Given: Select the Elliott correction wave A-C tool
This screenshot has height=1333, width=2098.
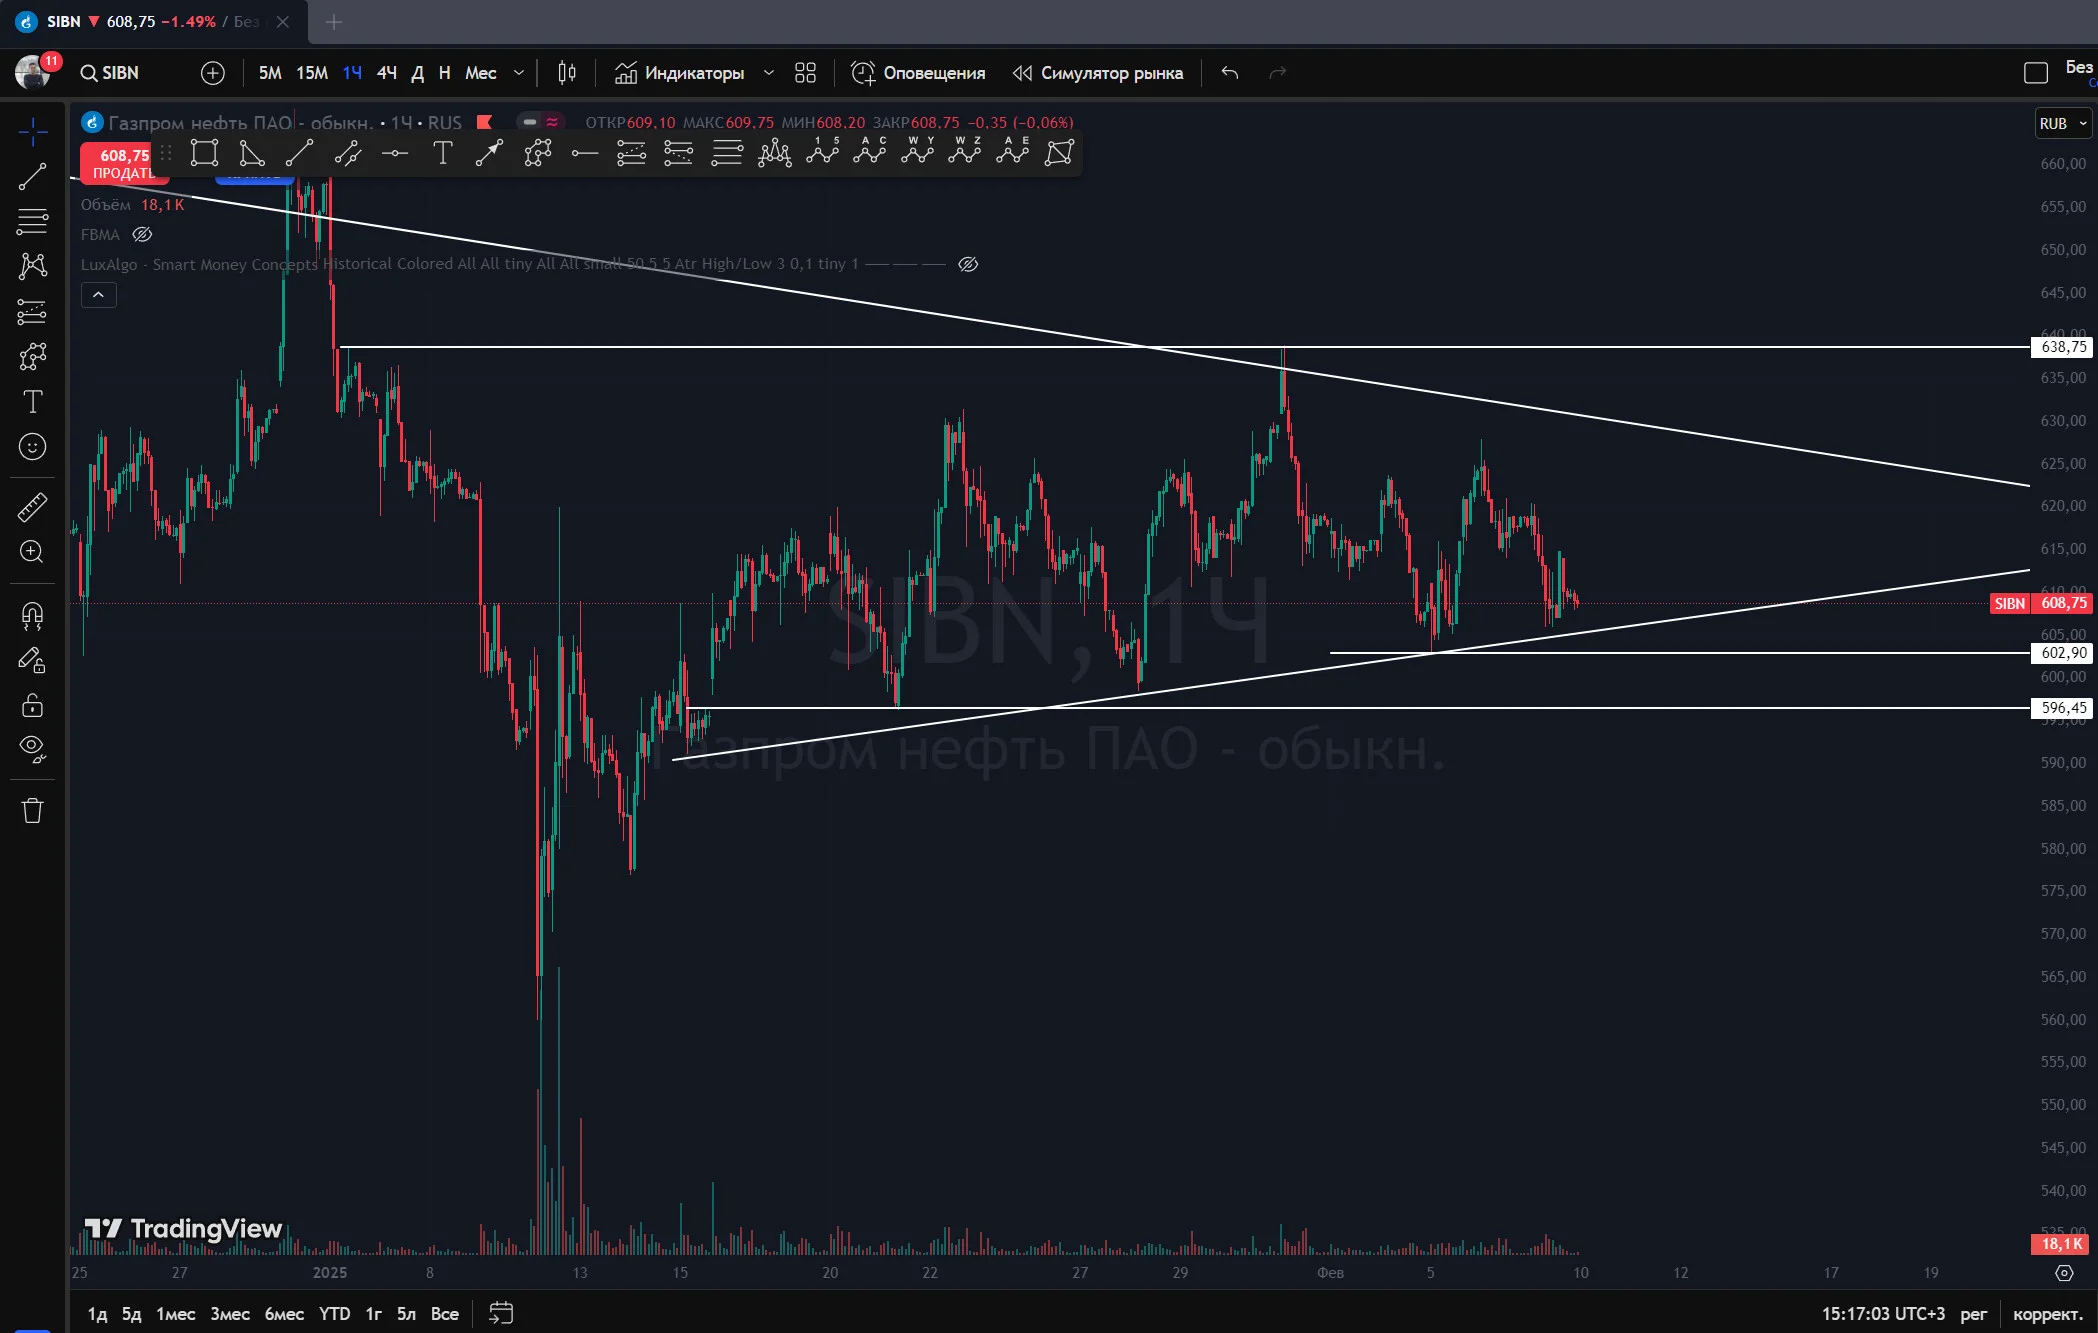Looking at the screenshot, I should (870, 151).
